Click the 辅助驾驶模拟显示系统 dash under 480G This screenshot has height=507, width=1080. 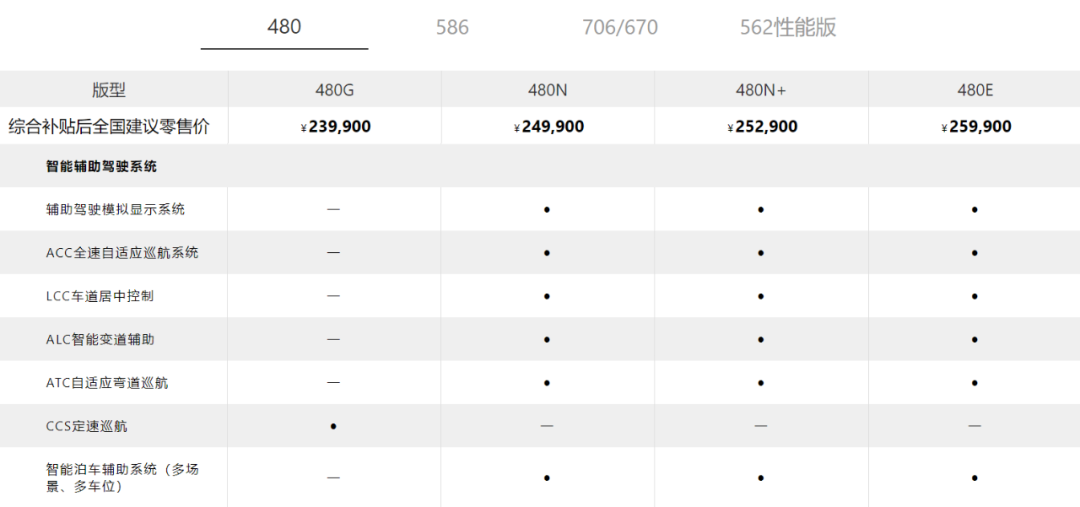(333, 209)
